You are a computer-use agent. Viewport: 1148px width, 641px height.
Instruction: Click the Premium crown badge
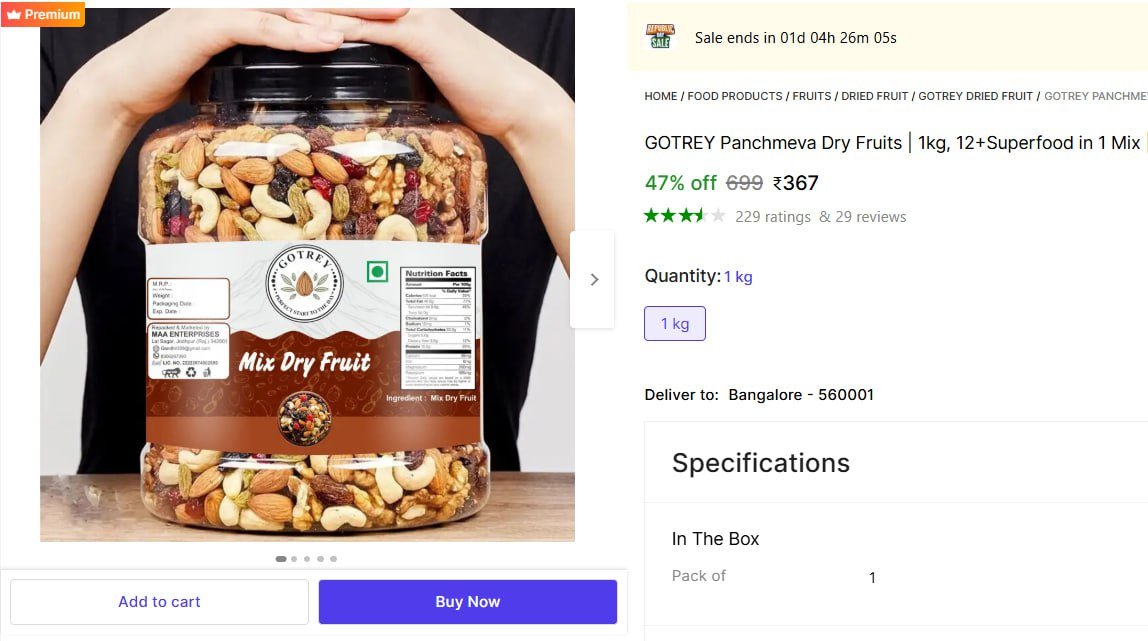pyautogui.click(x=43, y=14)
